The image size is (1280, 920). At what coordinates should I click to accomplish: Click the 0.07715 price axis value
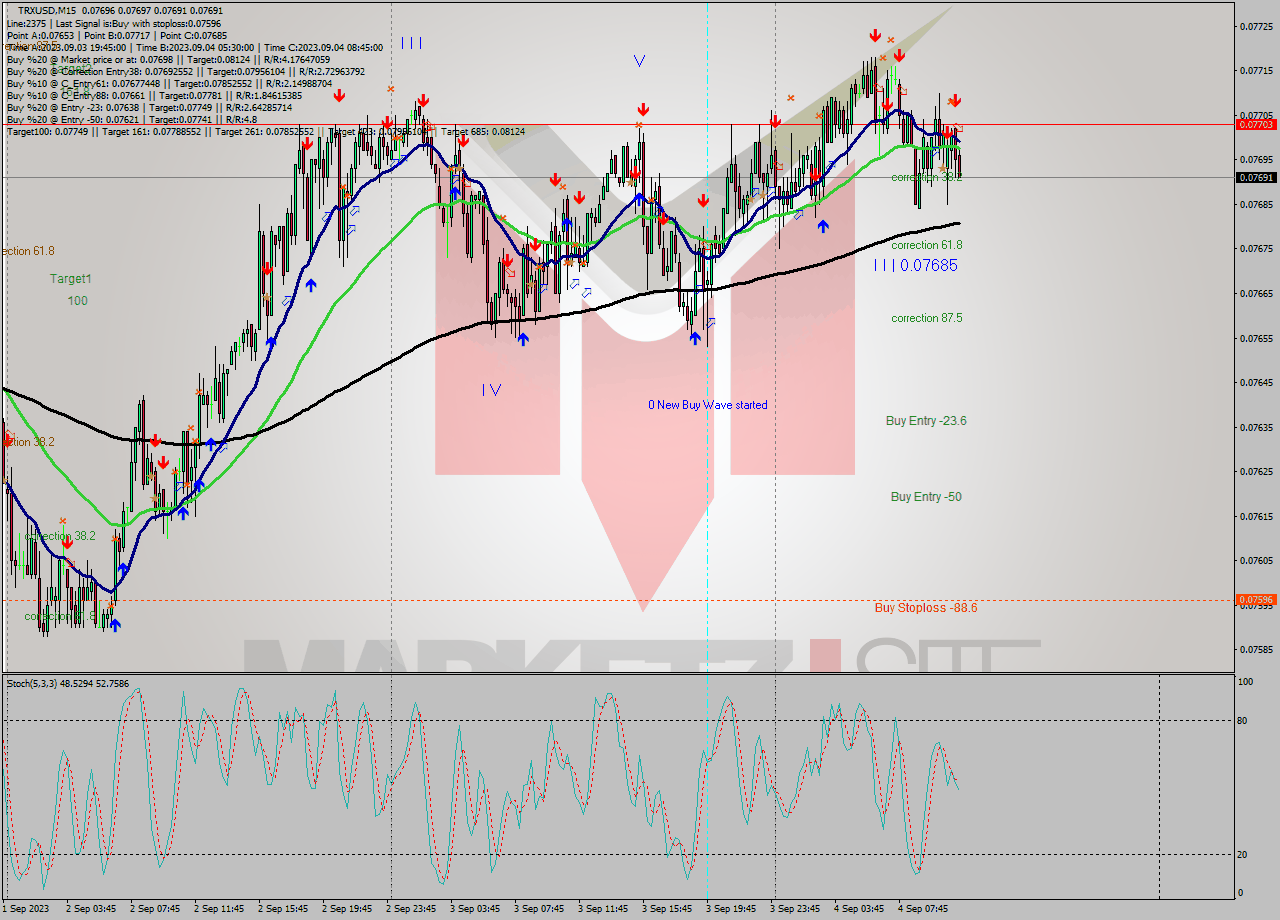tap(1256, 70)
